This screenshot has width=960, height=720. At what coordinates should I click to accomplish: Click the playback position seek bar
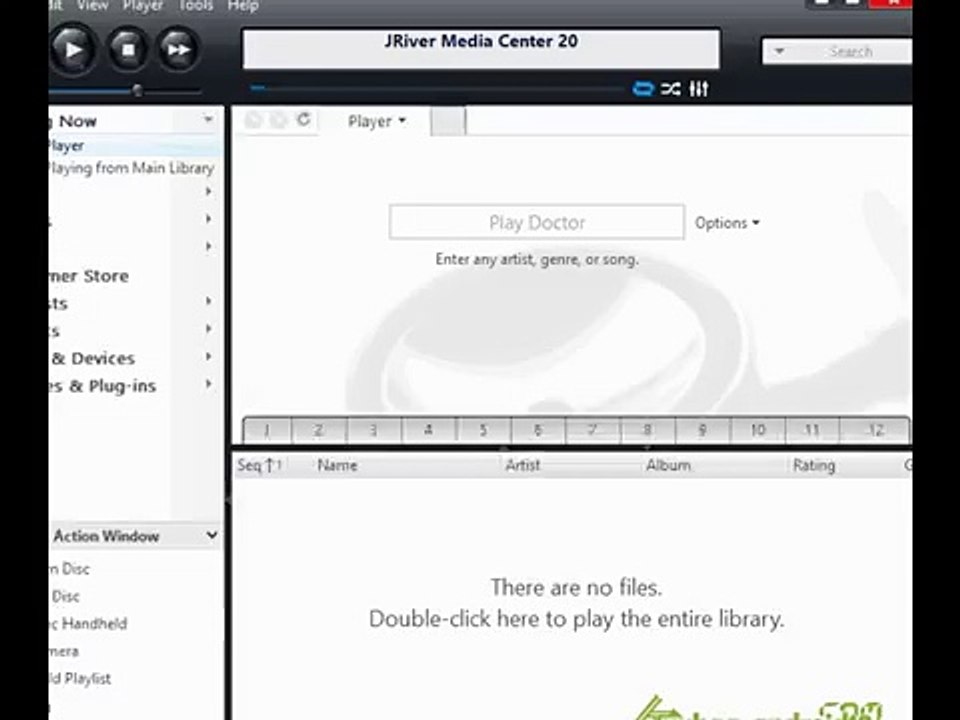[x=438, y=89]
